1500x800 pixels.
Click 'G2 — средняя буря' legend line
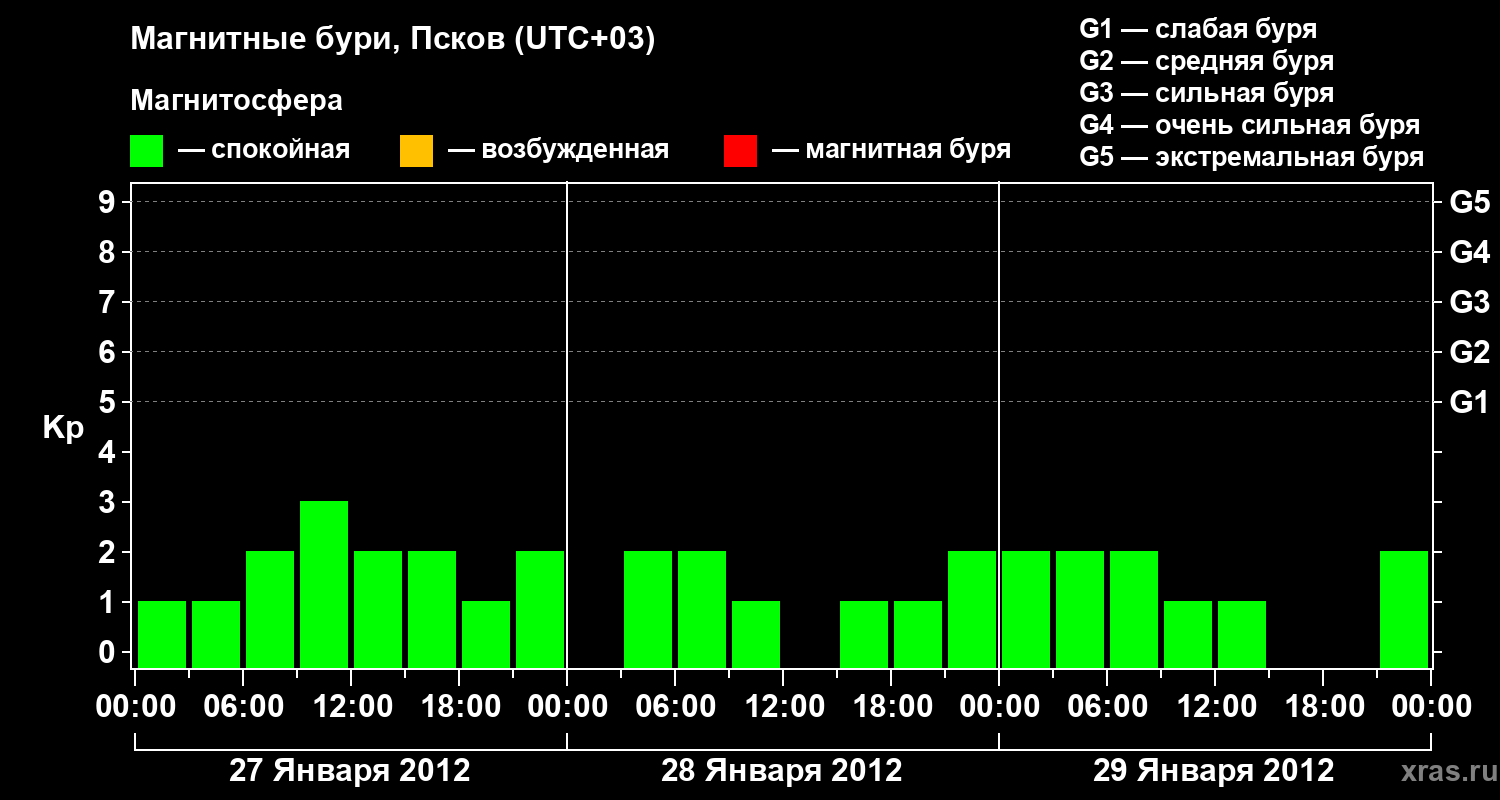1206,61
